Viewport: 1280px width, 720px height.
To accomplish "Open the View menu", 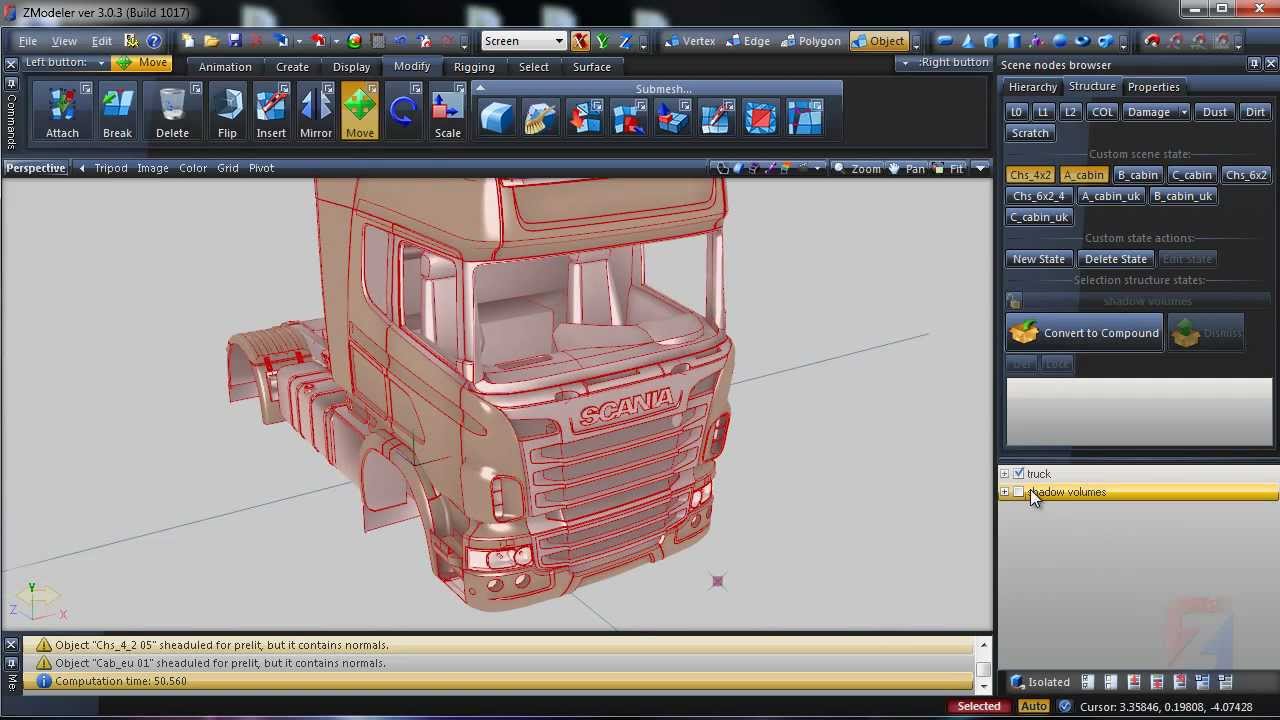I will (64, 41).
